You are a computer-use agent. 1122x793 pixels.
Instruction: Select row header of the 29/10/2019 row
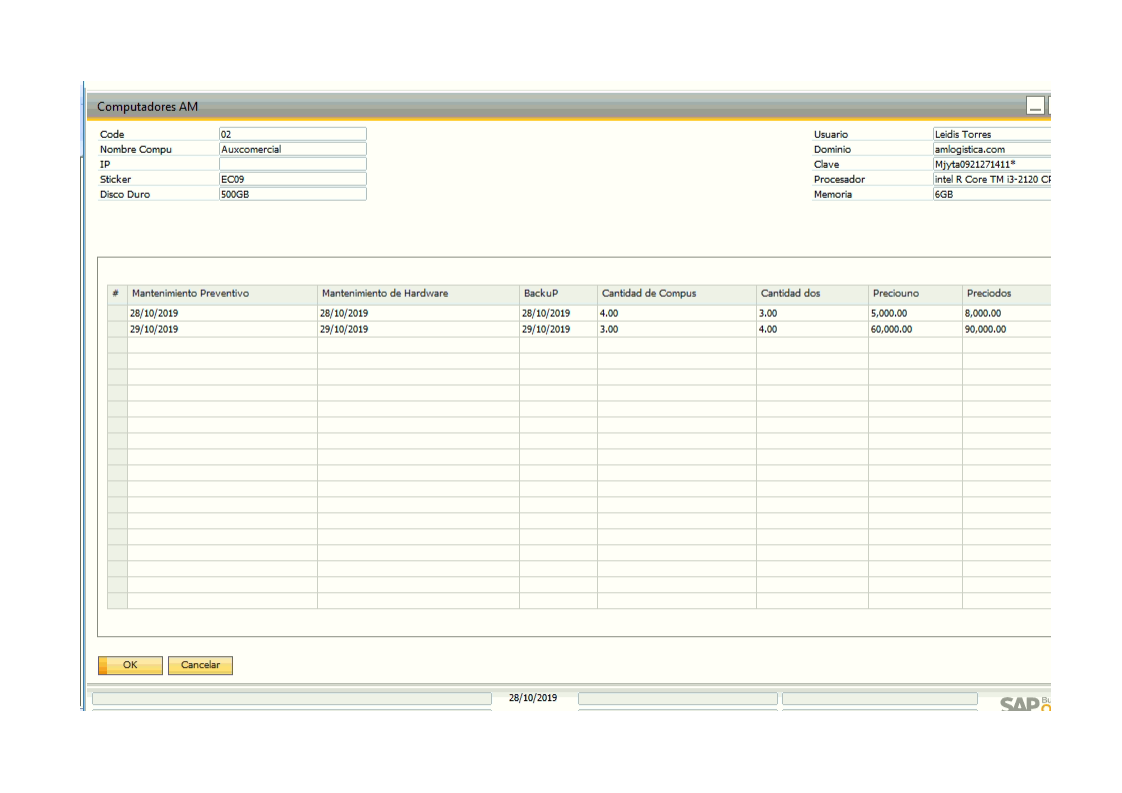pos(117,329)
